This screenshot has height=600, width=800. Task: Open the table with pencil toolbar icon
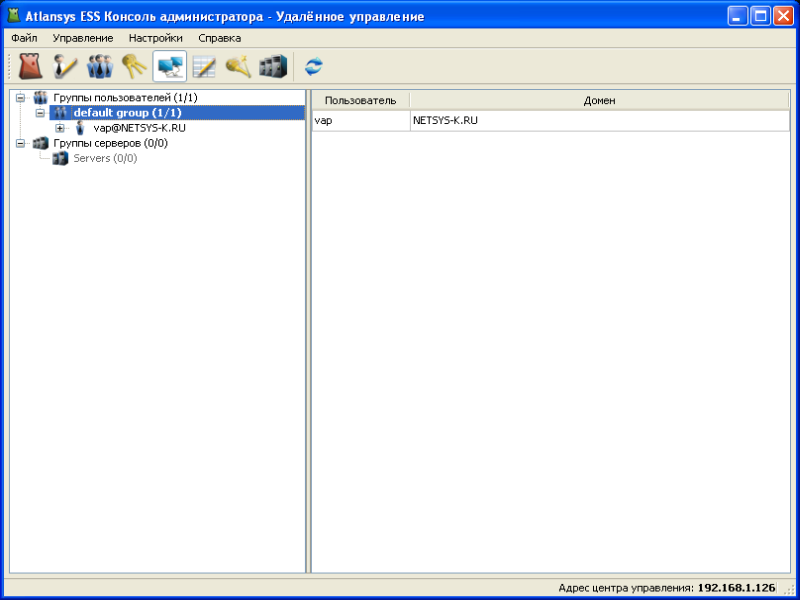tap(204, 66)
